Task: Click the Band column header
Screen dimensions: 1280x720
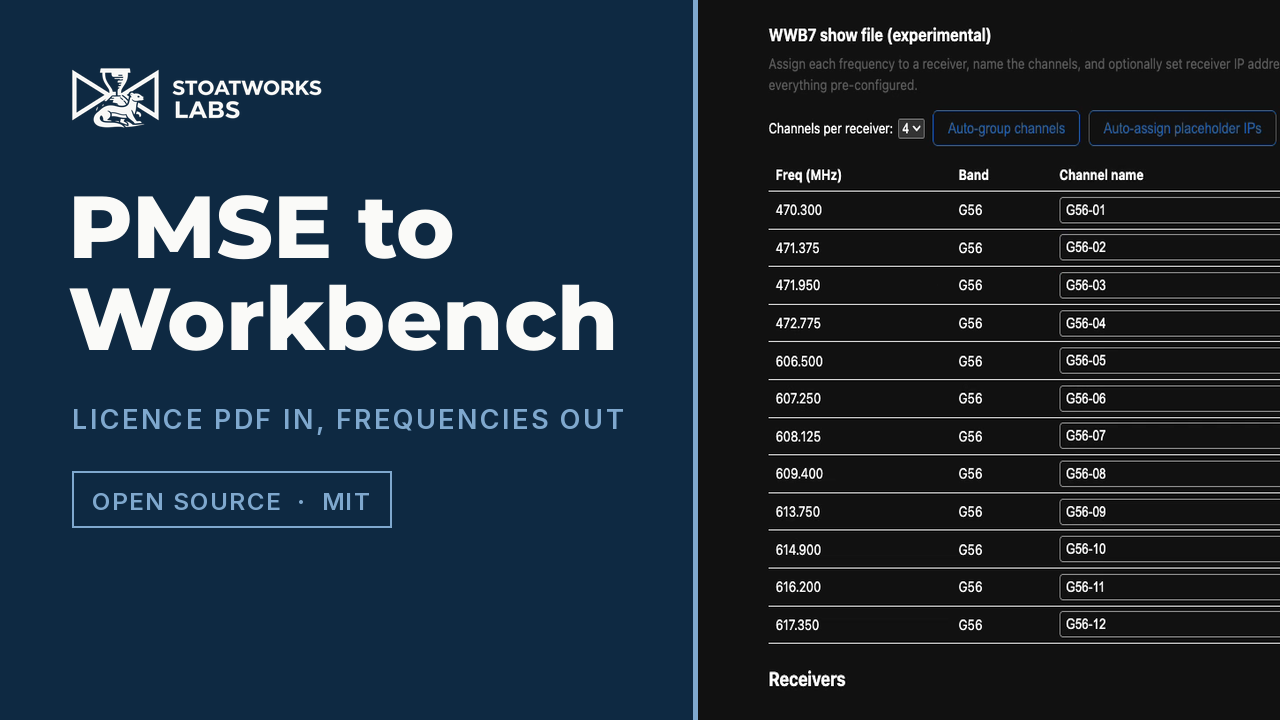Action: tap(973, 175)
